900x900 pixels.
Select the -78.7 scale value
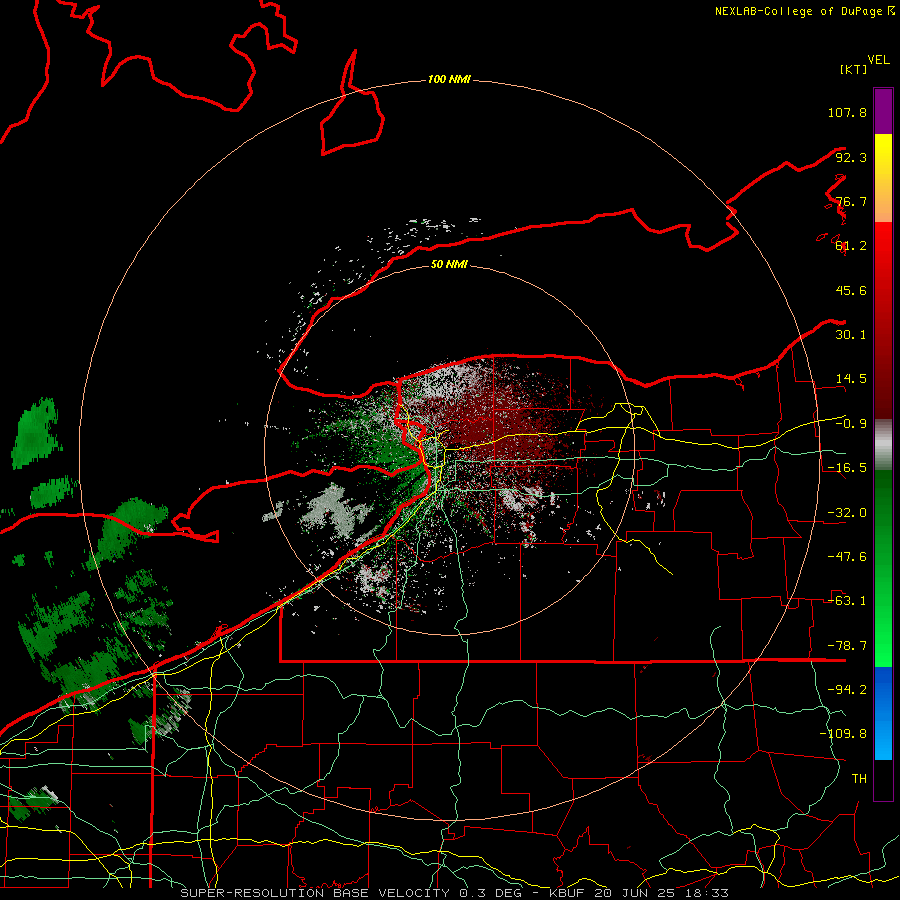tap(847, 646)
